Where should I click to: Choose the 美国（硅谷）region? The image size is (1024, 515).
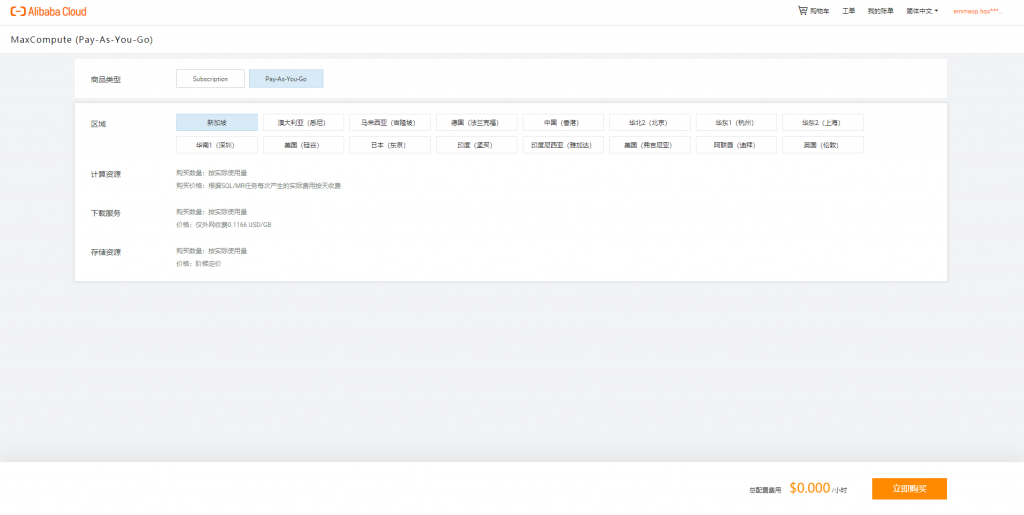point(303,145)
